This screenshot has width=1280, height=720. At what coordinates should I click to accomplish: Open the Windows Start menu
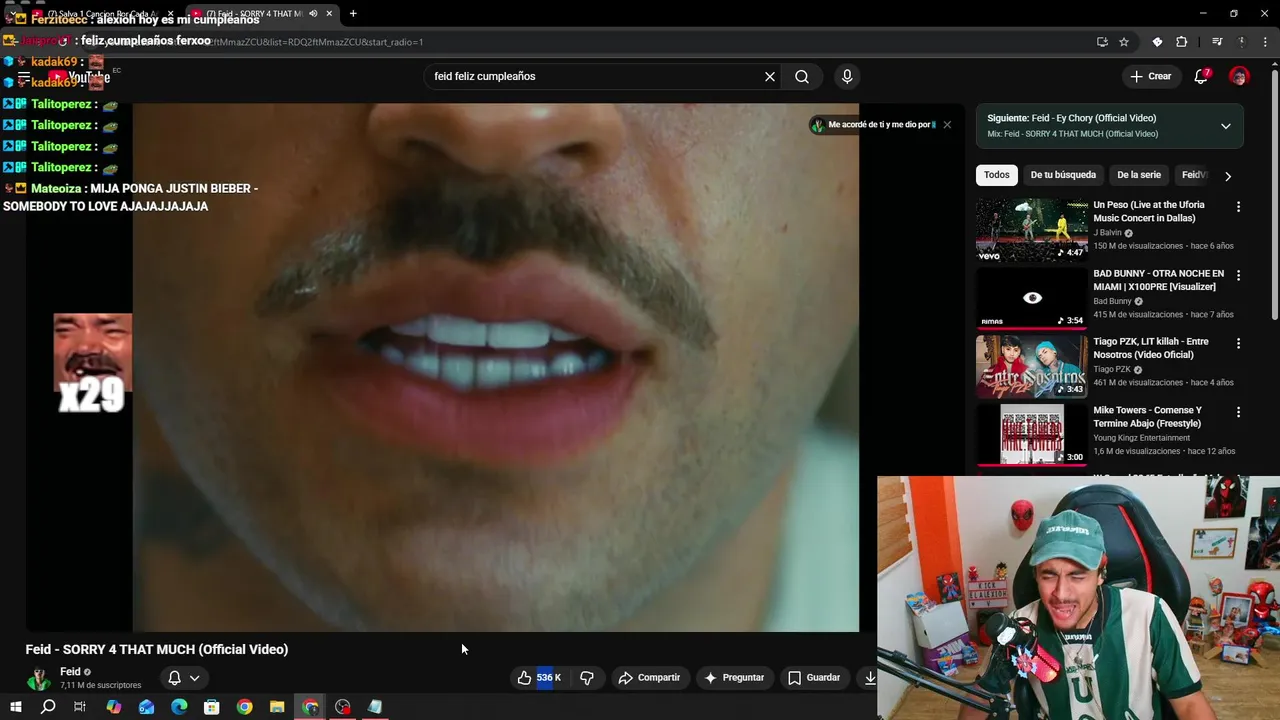15,707
